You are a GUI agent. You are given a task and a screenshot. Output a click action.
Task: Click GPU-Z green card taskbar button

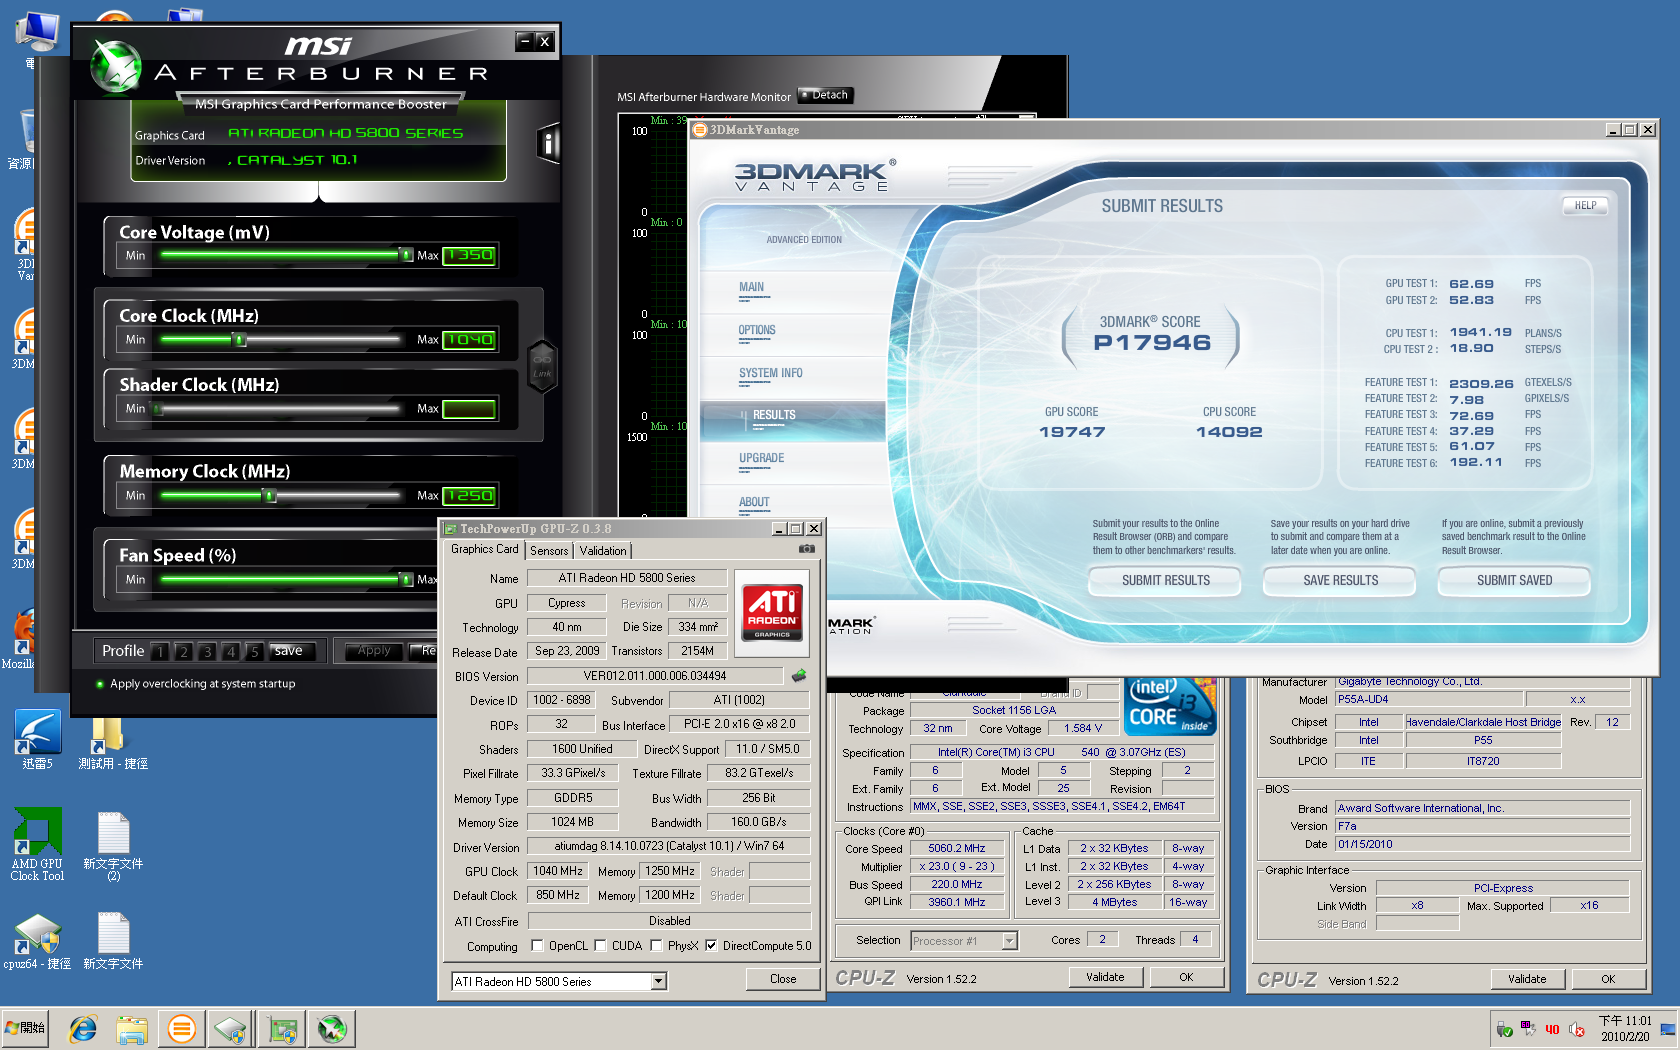pyautogui.click(x=282, y=1028)
